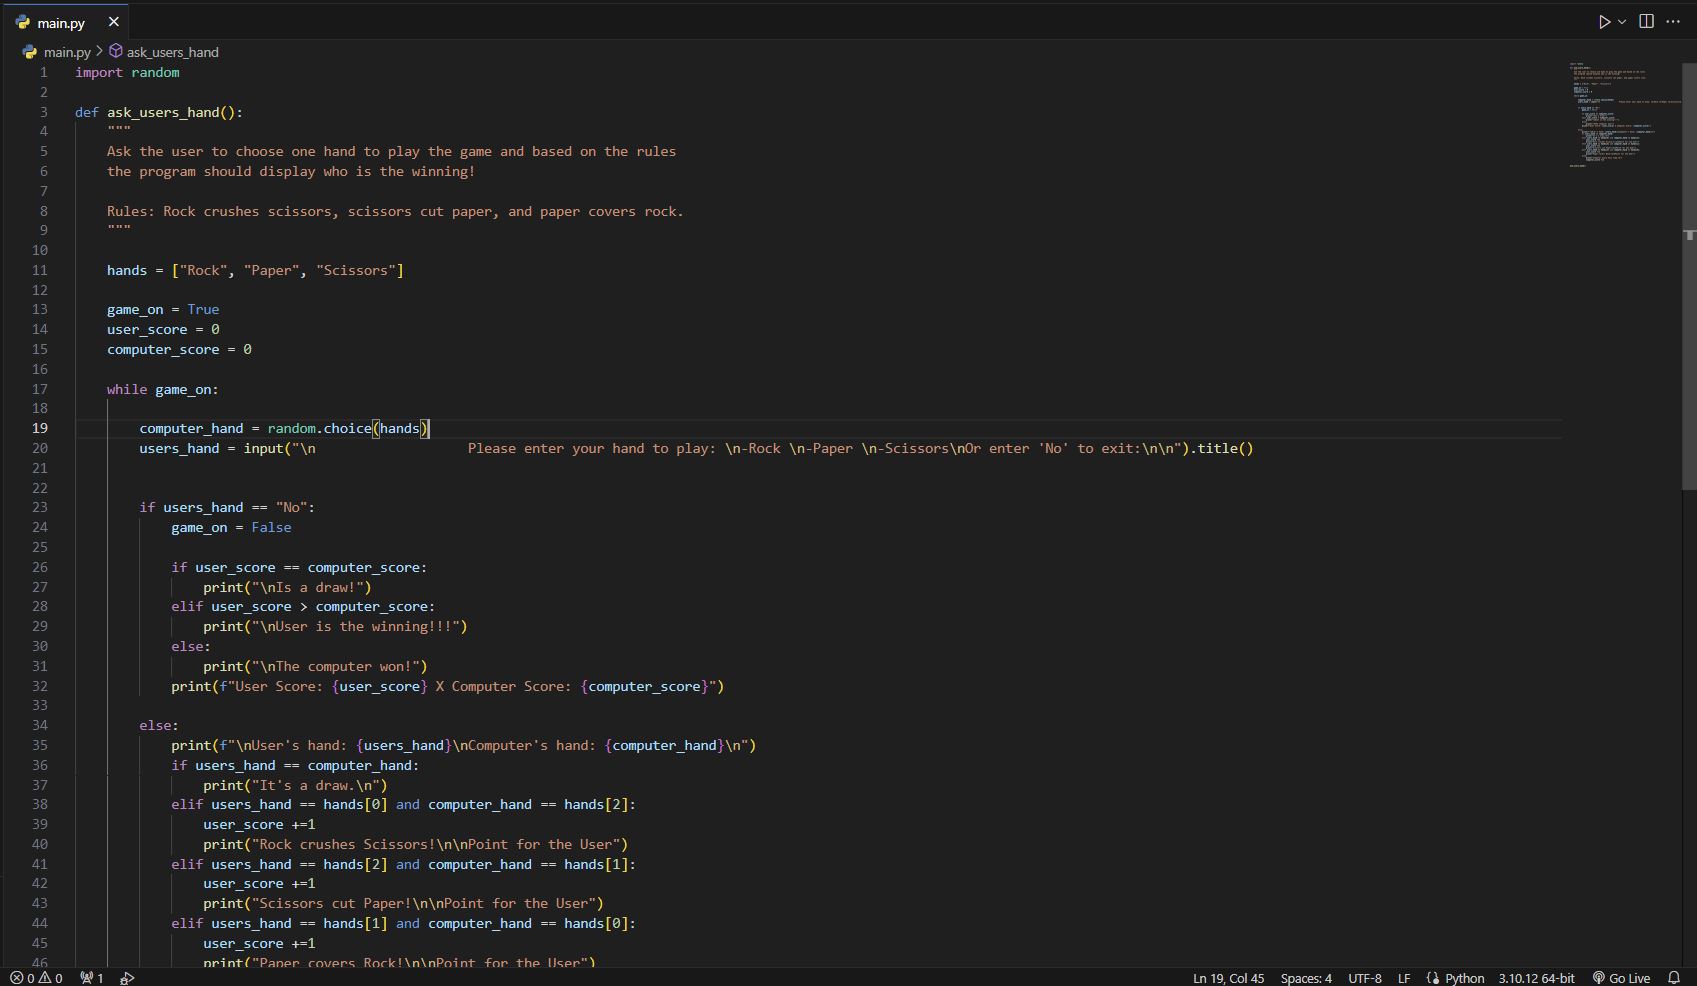The height and width of the screenshot is (986, 1697).
Task: Click the "Is a draw!" print statement
Action: coord(287,587)
